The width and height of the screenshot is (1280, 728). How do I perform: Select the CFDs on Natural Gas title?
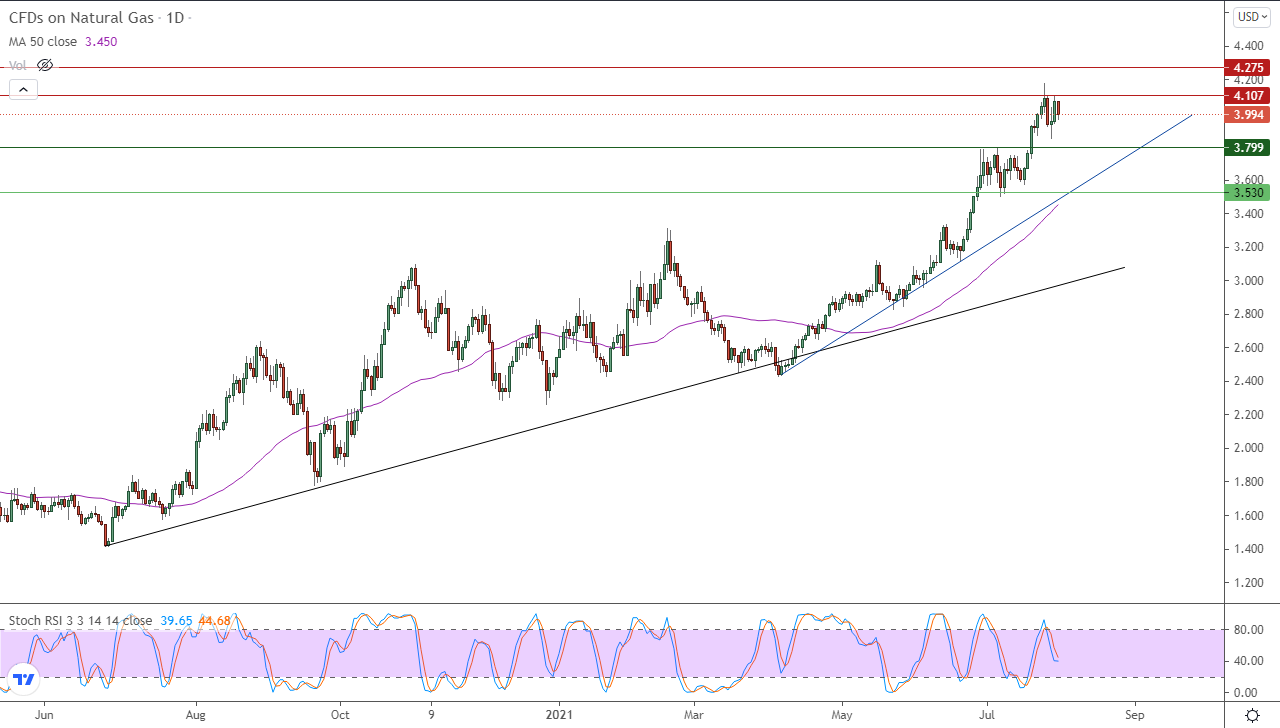82,18
